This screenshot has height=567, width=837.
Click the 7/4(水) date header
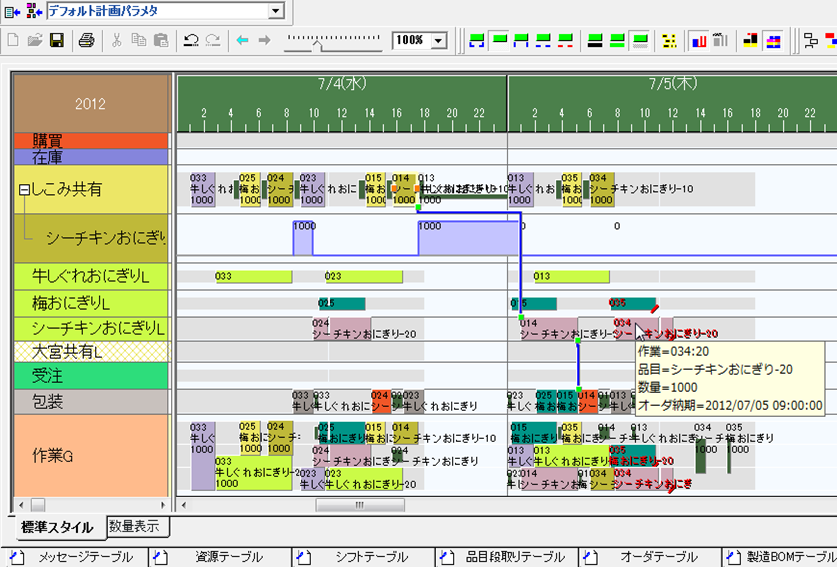[x=342, y=84]
